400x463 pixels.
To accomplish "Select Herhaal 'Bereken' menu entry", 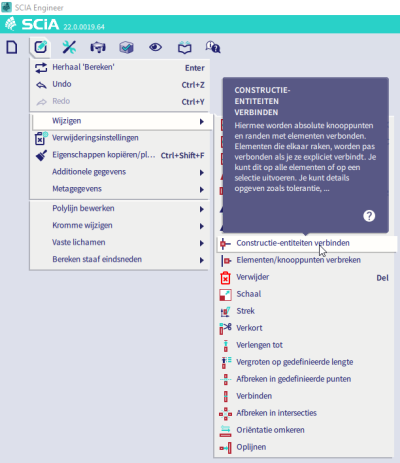I will tap(120, 68).
